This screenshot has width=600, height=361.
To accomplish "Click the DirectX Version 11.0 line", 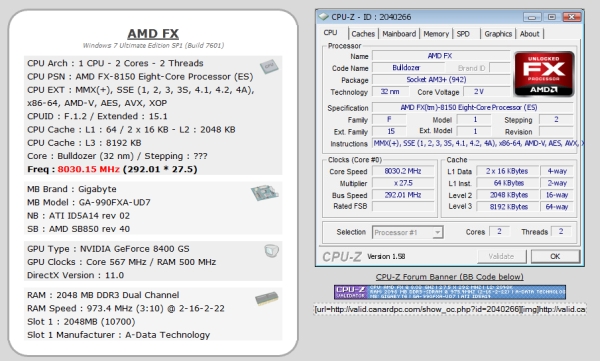I will coord(75,275).
